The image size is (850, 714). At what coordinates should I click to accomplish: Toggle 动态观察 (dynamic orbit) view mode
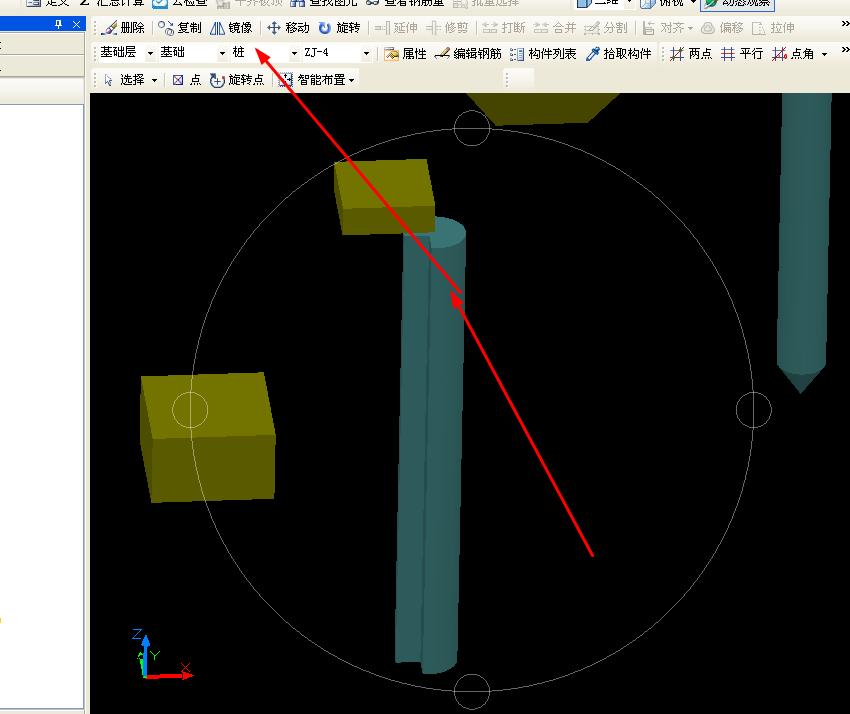pos(735,3)
